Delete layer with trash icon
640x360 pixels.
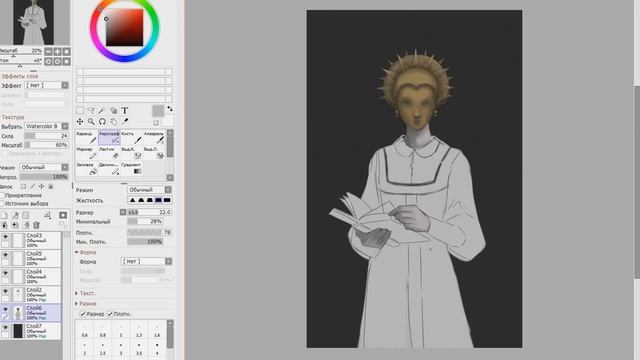(36, 225)
